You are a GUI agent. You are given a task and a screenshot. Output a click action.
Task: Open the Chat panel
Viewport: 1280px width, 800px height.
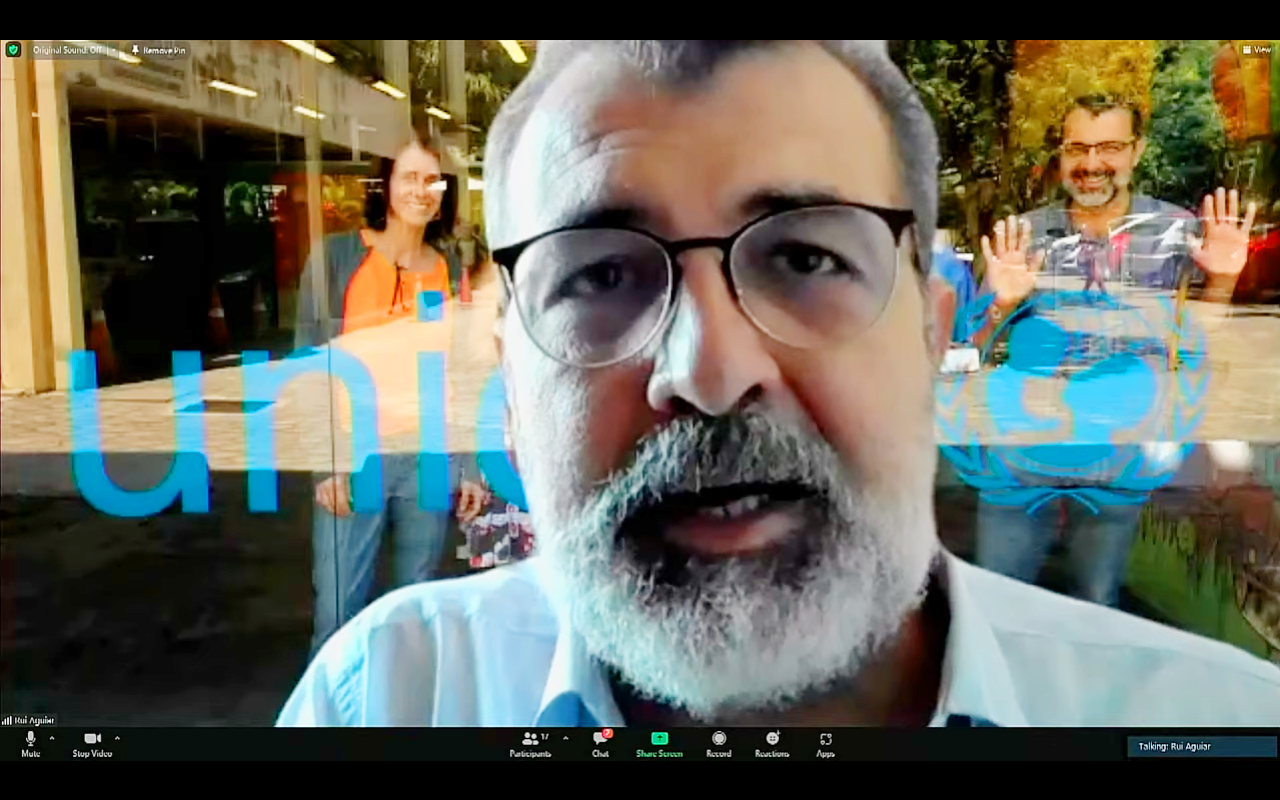click(x=600, y=743)
